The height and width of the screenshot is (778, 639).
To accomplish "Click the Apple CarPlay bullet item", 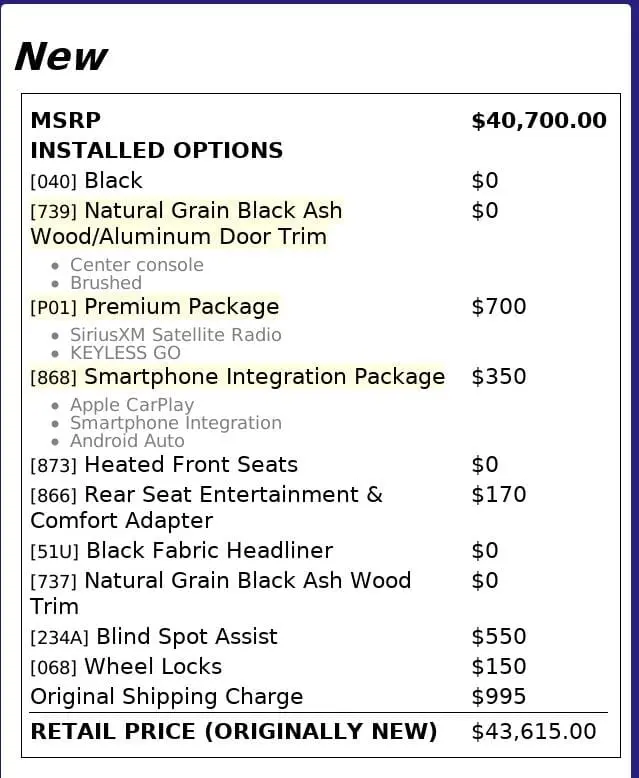I will point(132,405).
